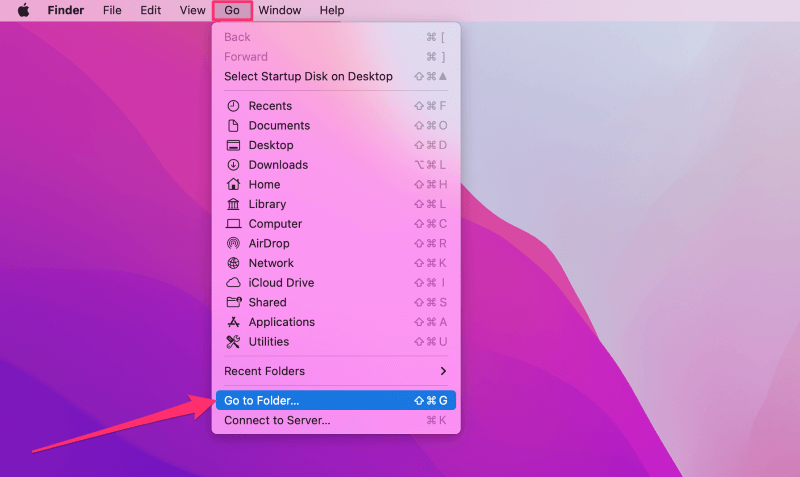Expand the Recent Folders submenu arrow
Image resolution: width=800 pixels, height=477 pixels.
[x=443, y=371]
